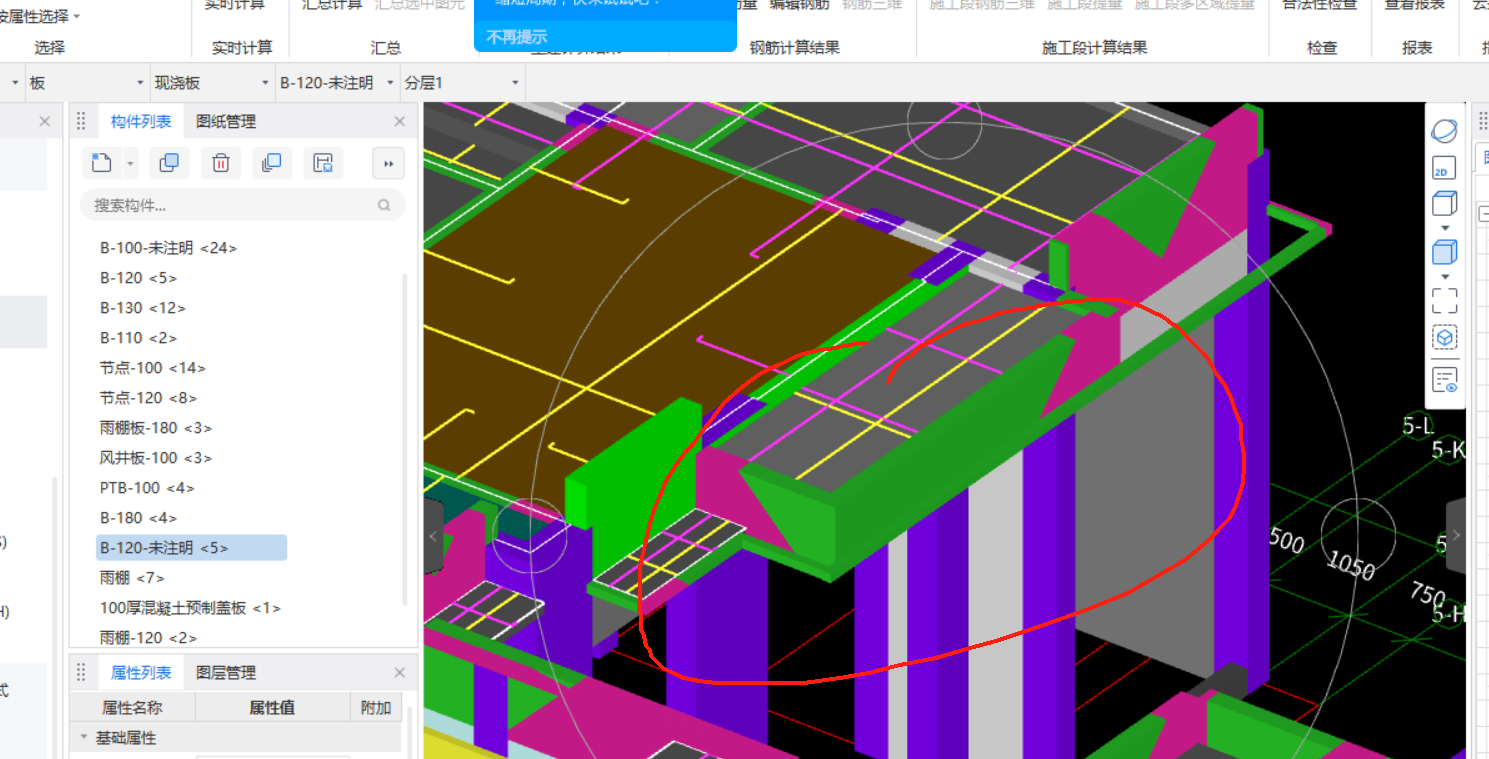Click the search magnifier icon in component search
The height and width of the screenshot is (759, 1489).
pyautogui.click(x=384, y=205)
